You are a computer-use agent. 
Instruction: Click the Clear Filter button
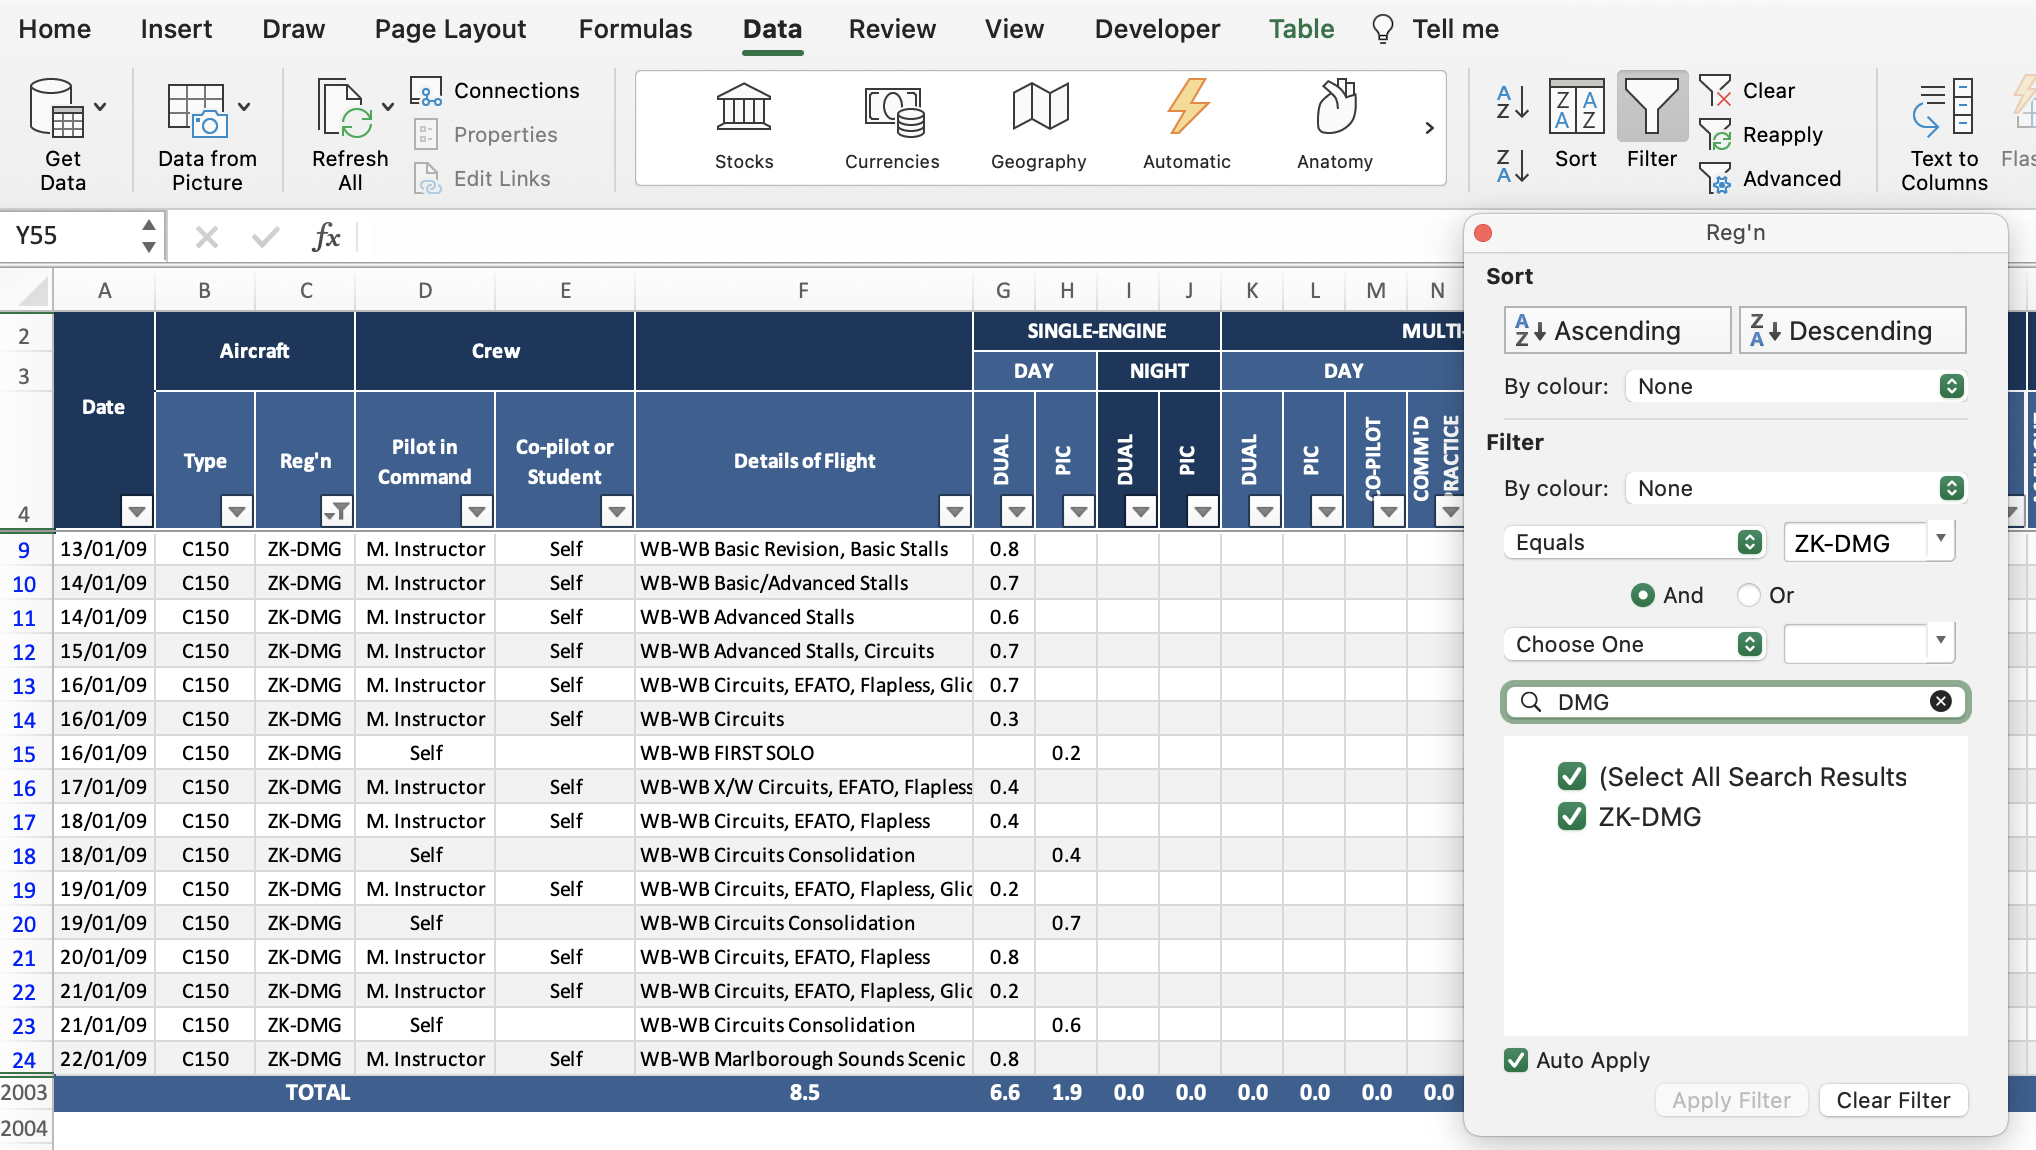tap(1893, 1100)
